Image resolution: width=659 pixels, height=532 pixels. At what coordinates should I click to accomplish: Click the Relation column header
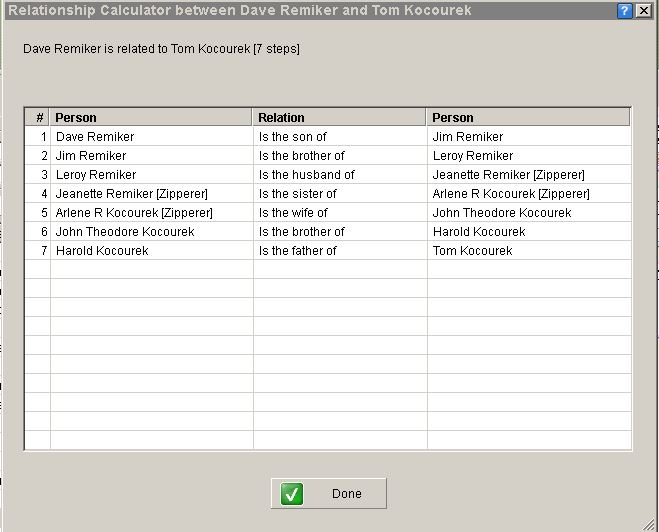pos(339,117)
